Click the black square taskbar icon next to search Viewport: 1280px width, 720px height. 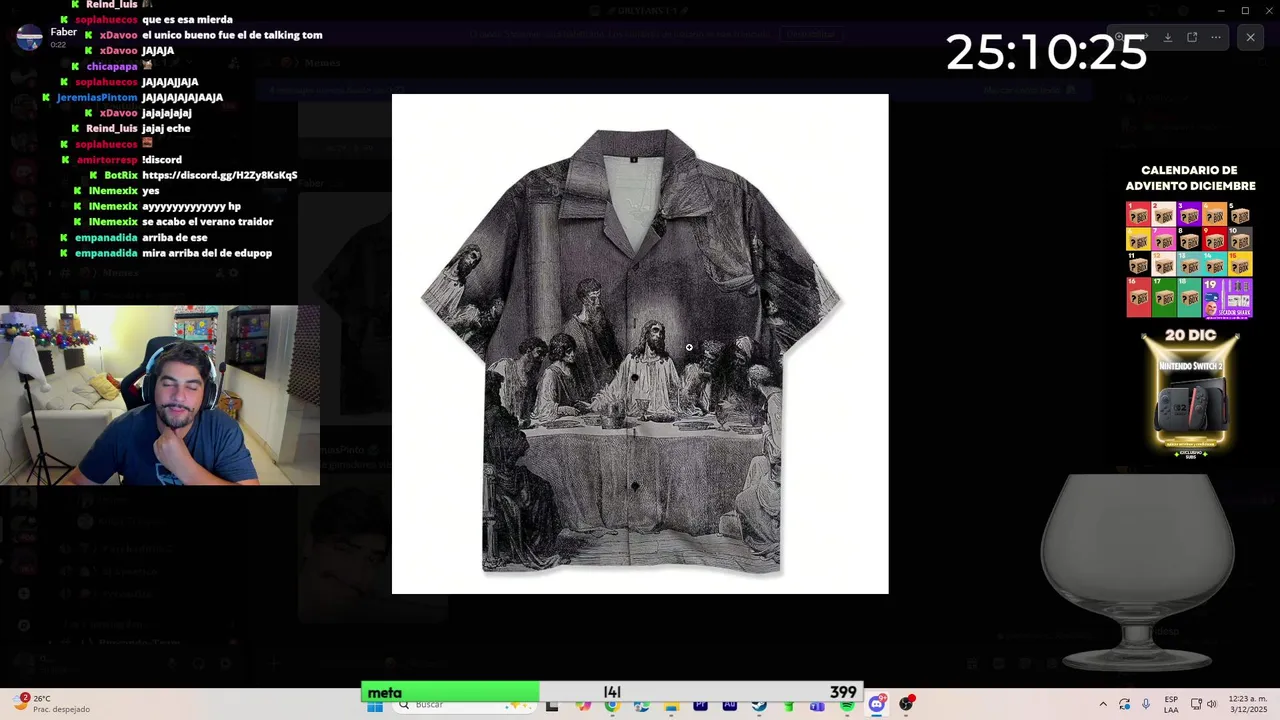[552, 705]
